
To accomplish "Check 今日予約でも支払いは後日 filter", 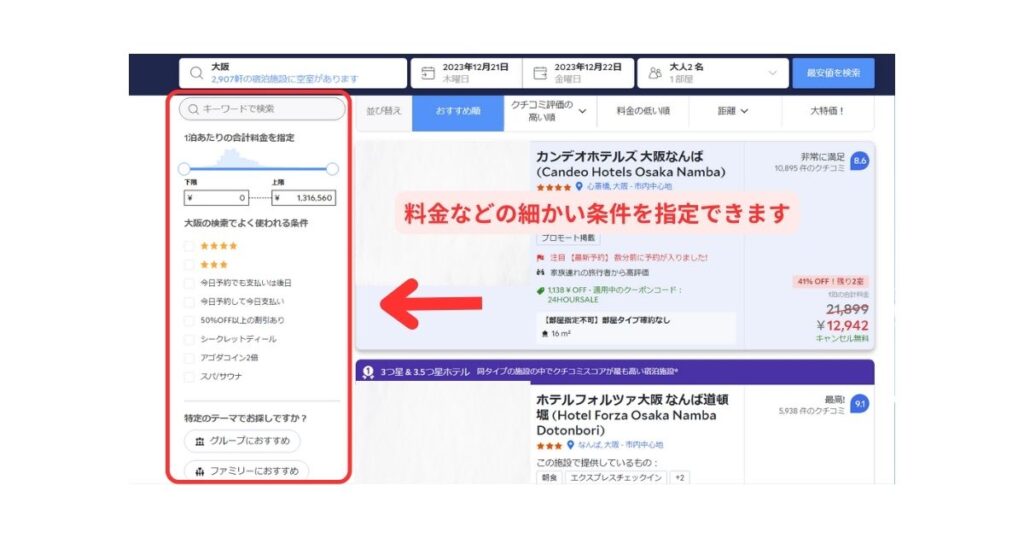I will pos(189,283).
